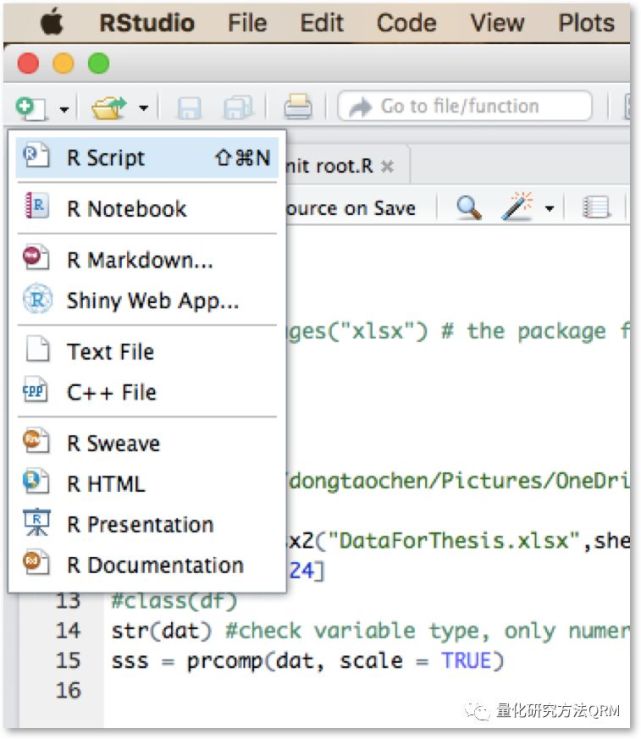Click the green zoom window button
Screen dimensions: 641x739
coord(99,64)
